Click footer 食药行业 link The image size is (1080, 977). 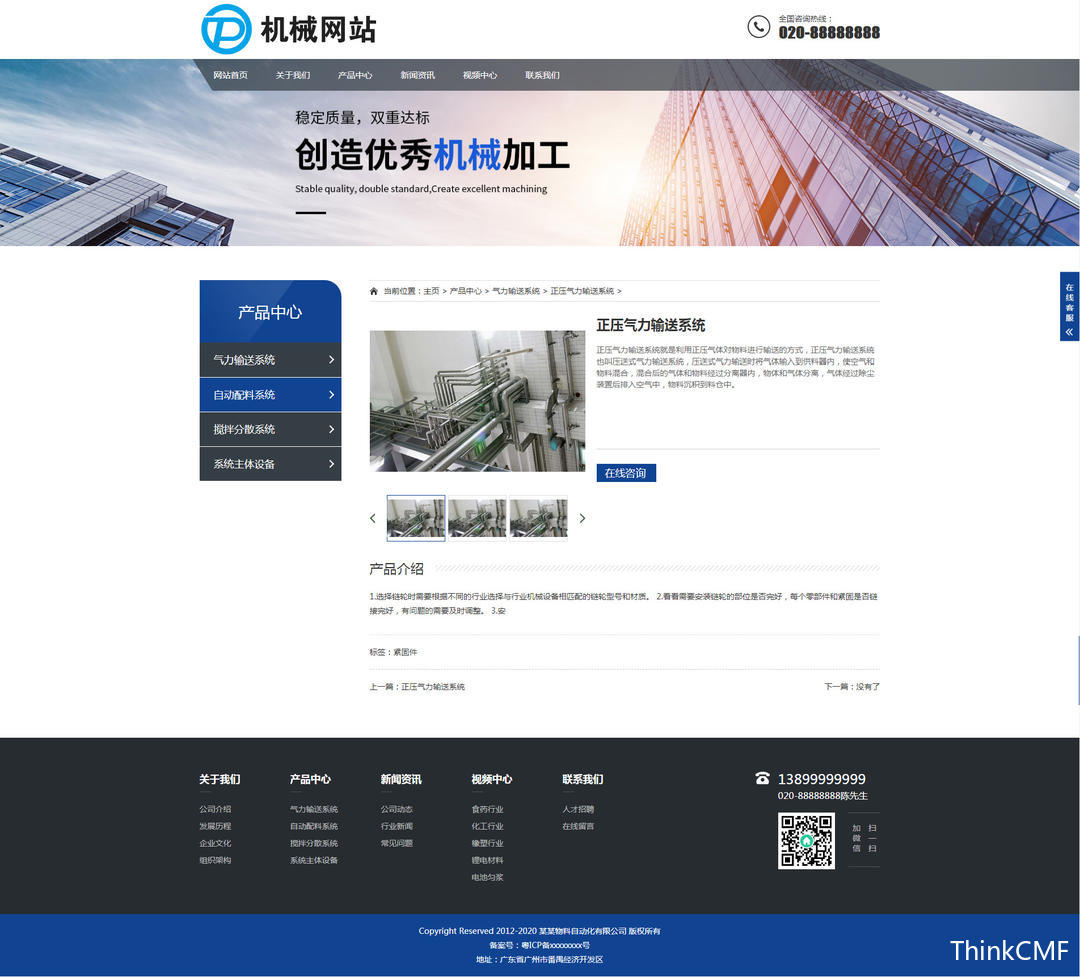coord(487,809)
